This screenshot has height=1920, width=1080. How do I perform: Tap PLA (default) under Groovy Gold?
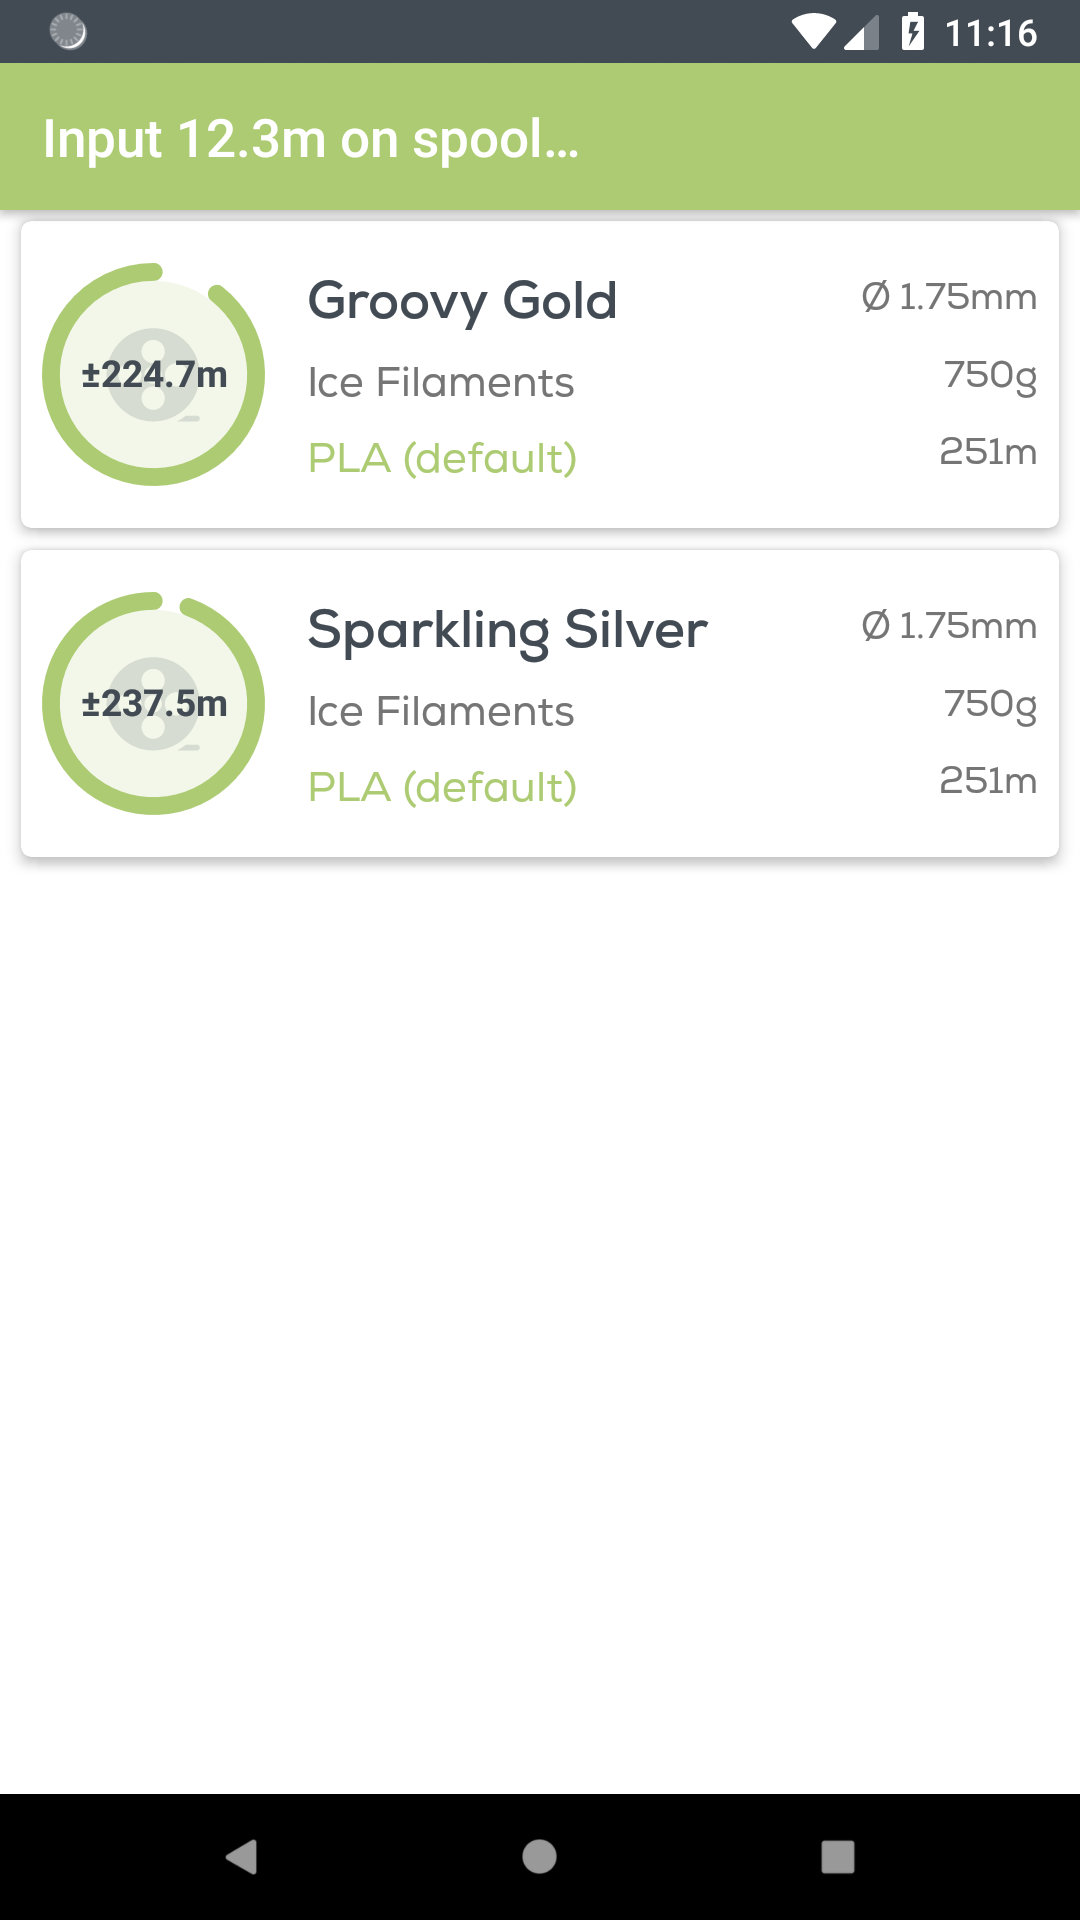(x=442, y=459)
